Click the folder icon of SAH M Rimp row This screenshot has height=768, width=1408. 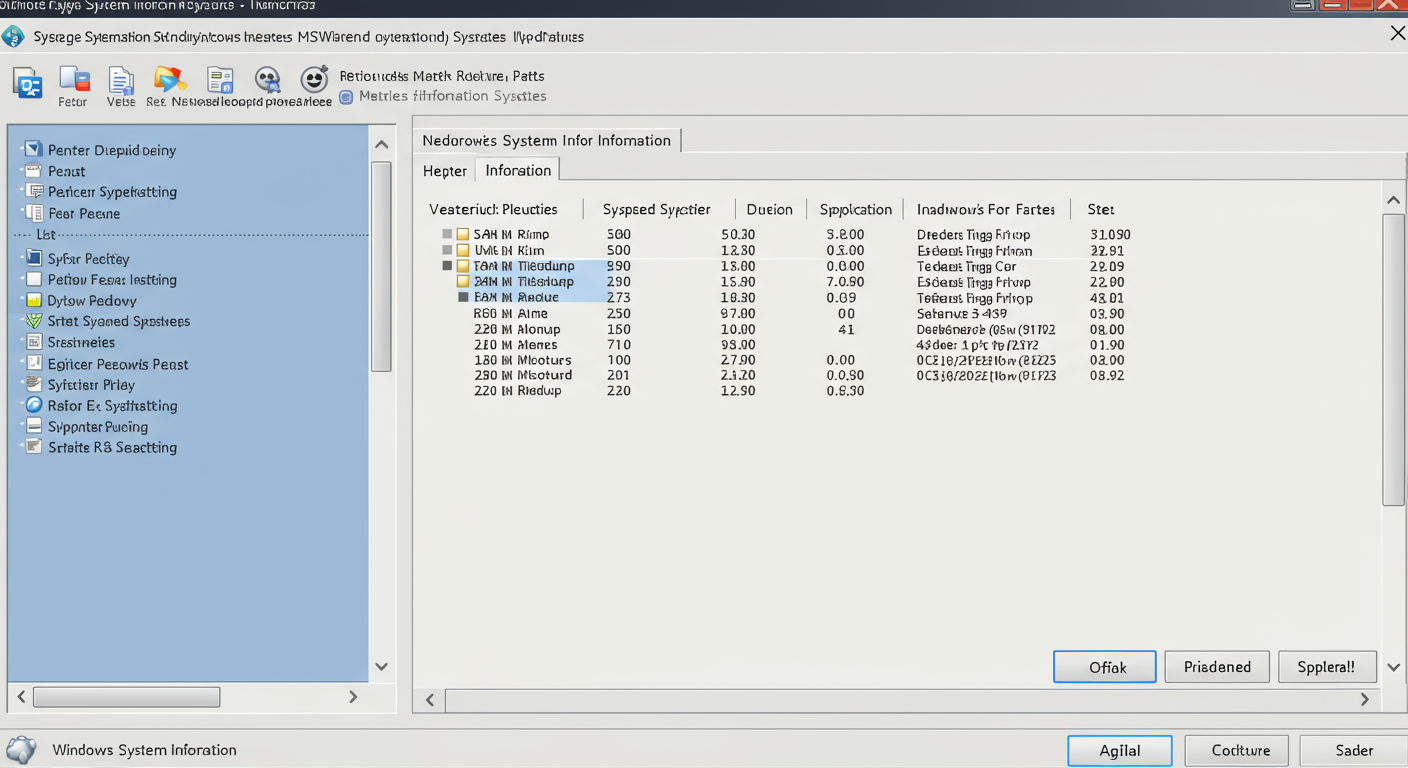(463, 234)
